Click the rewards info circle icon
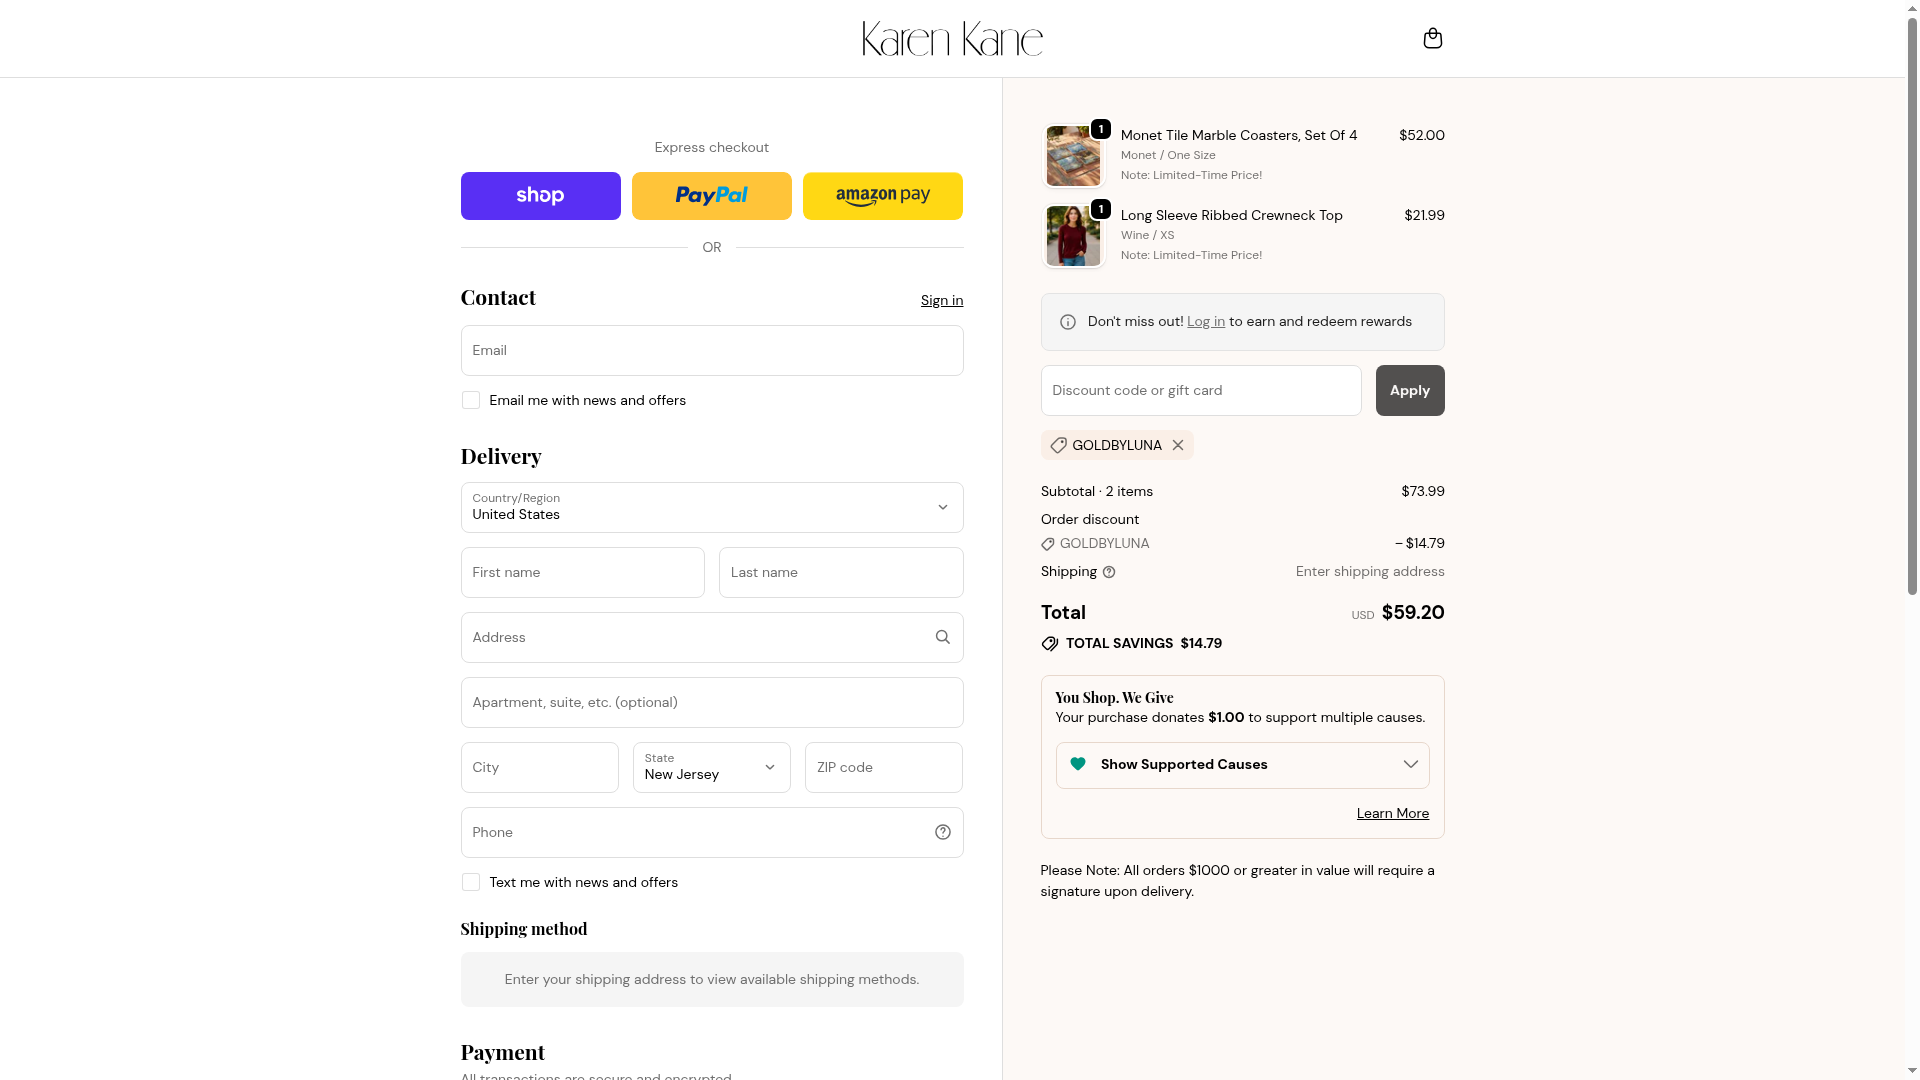 coord(1068,322)
